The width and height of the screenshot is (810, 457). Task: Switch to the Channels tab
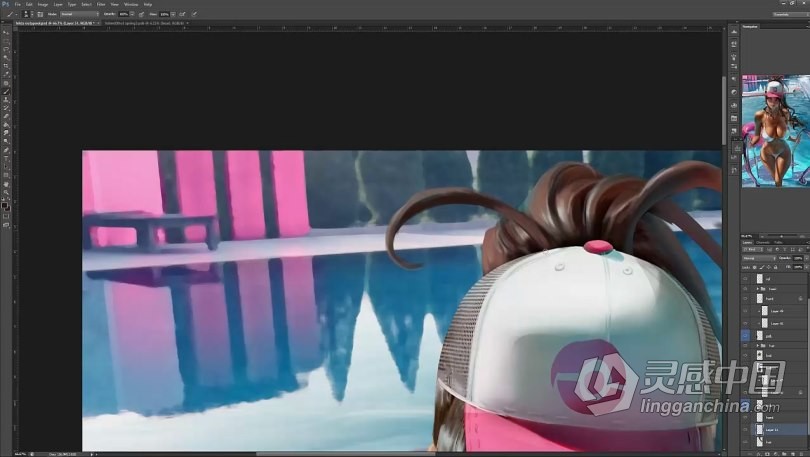pyautogui.click(x=763, y=242)
